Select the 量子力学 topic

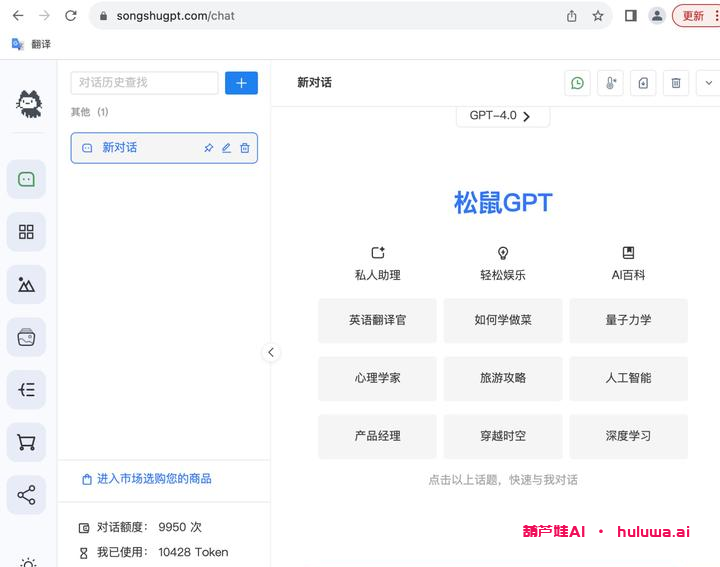[628, 321]
